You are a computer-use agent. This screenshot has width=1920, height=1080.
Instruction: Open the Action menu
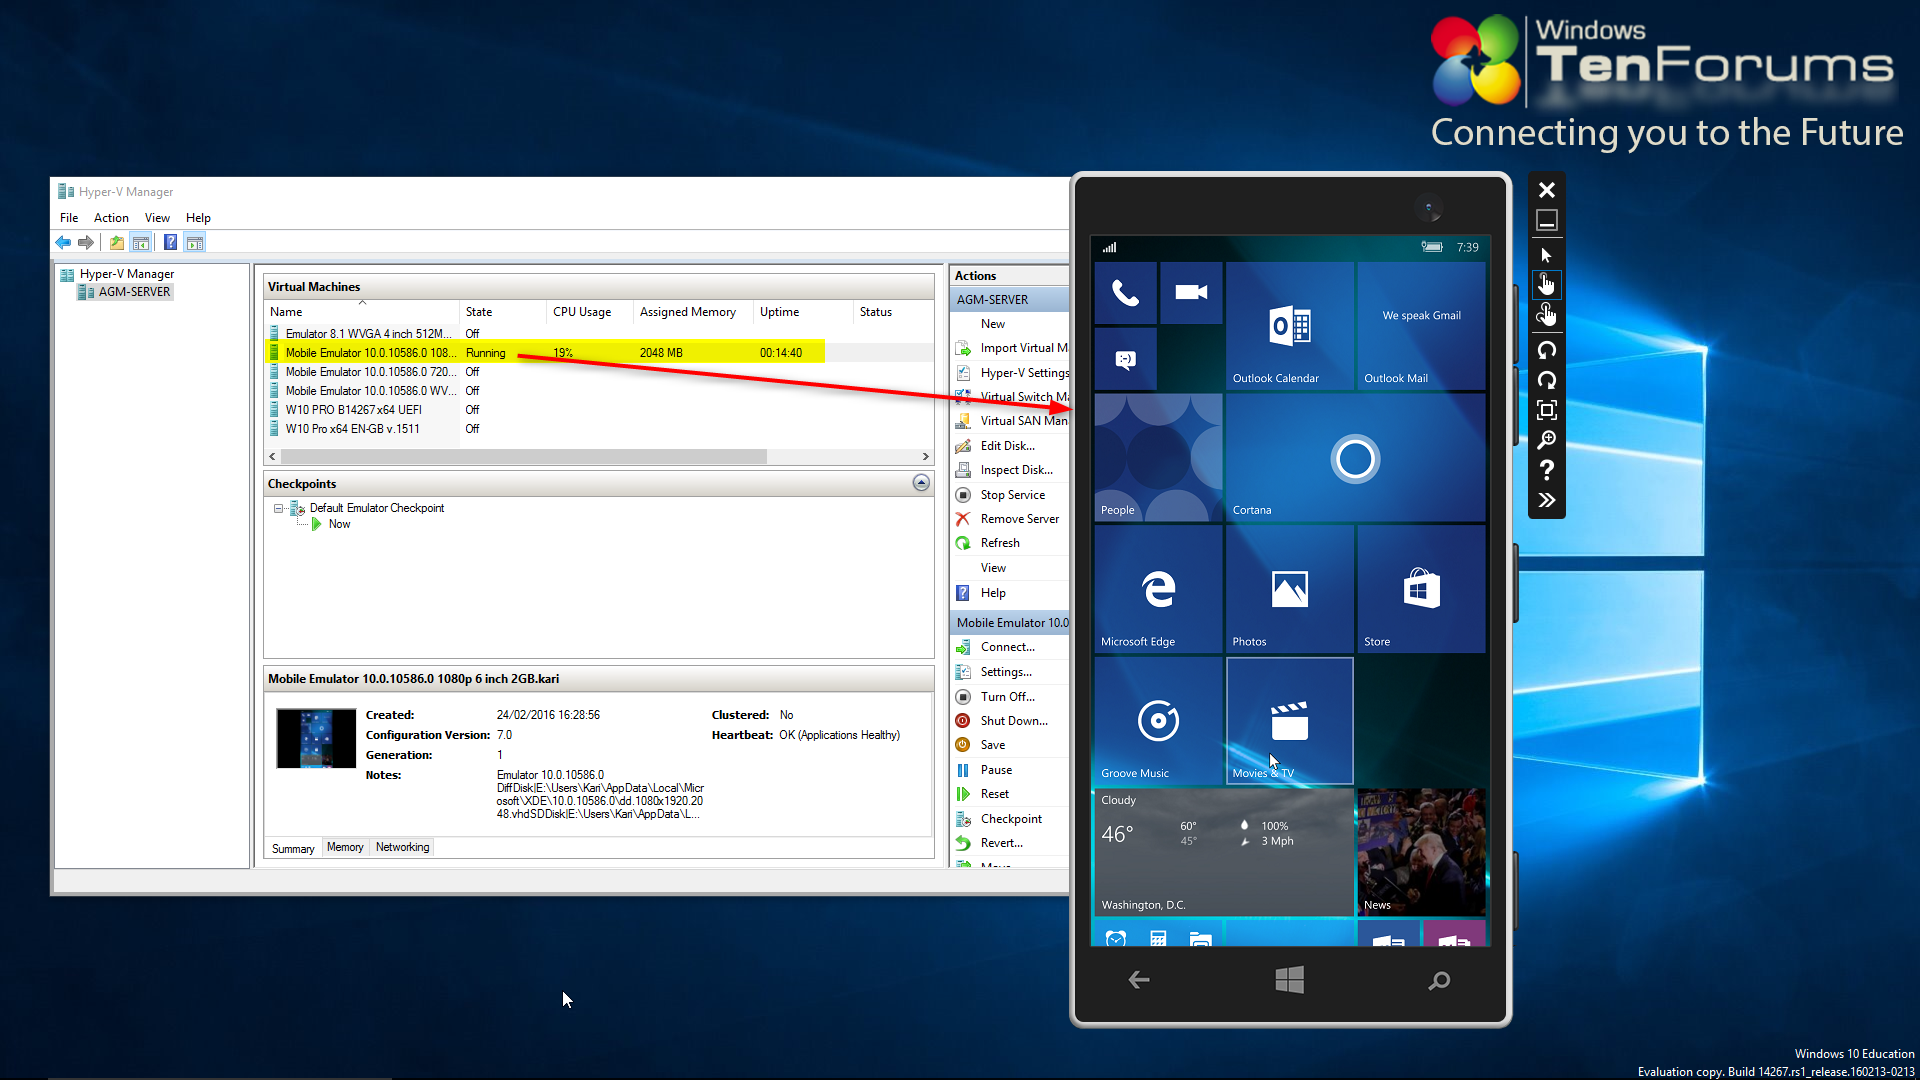[x=111, y=218]
